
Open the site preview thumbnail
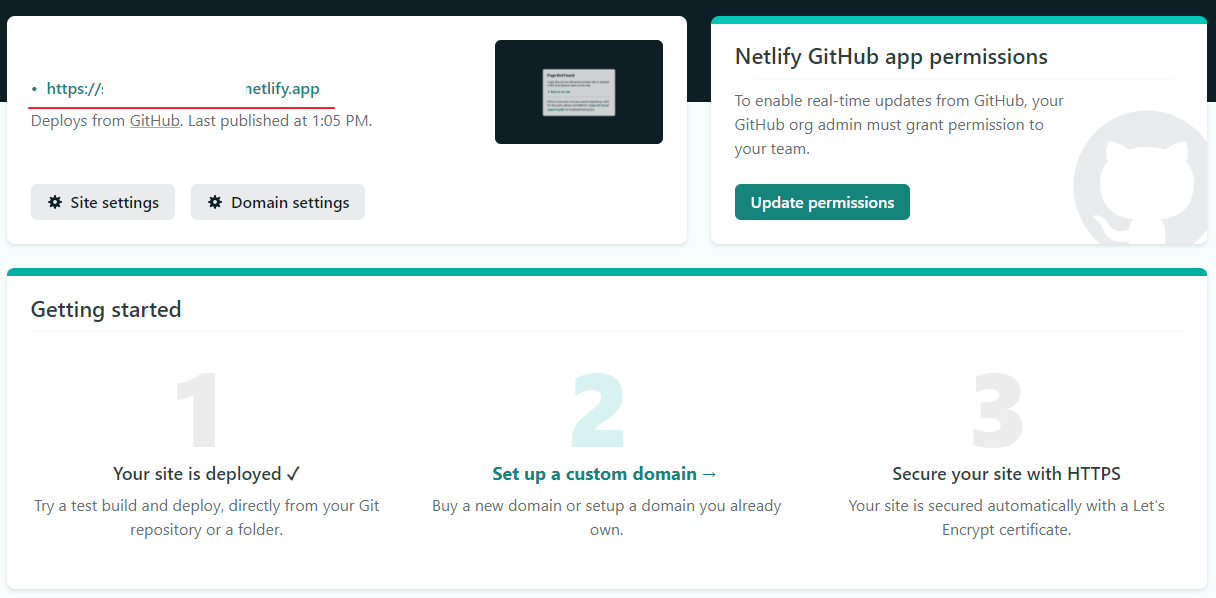point(579,92)
